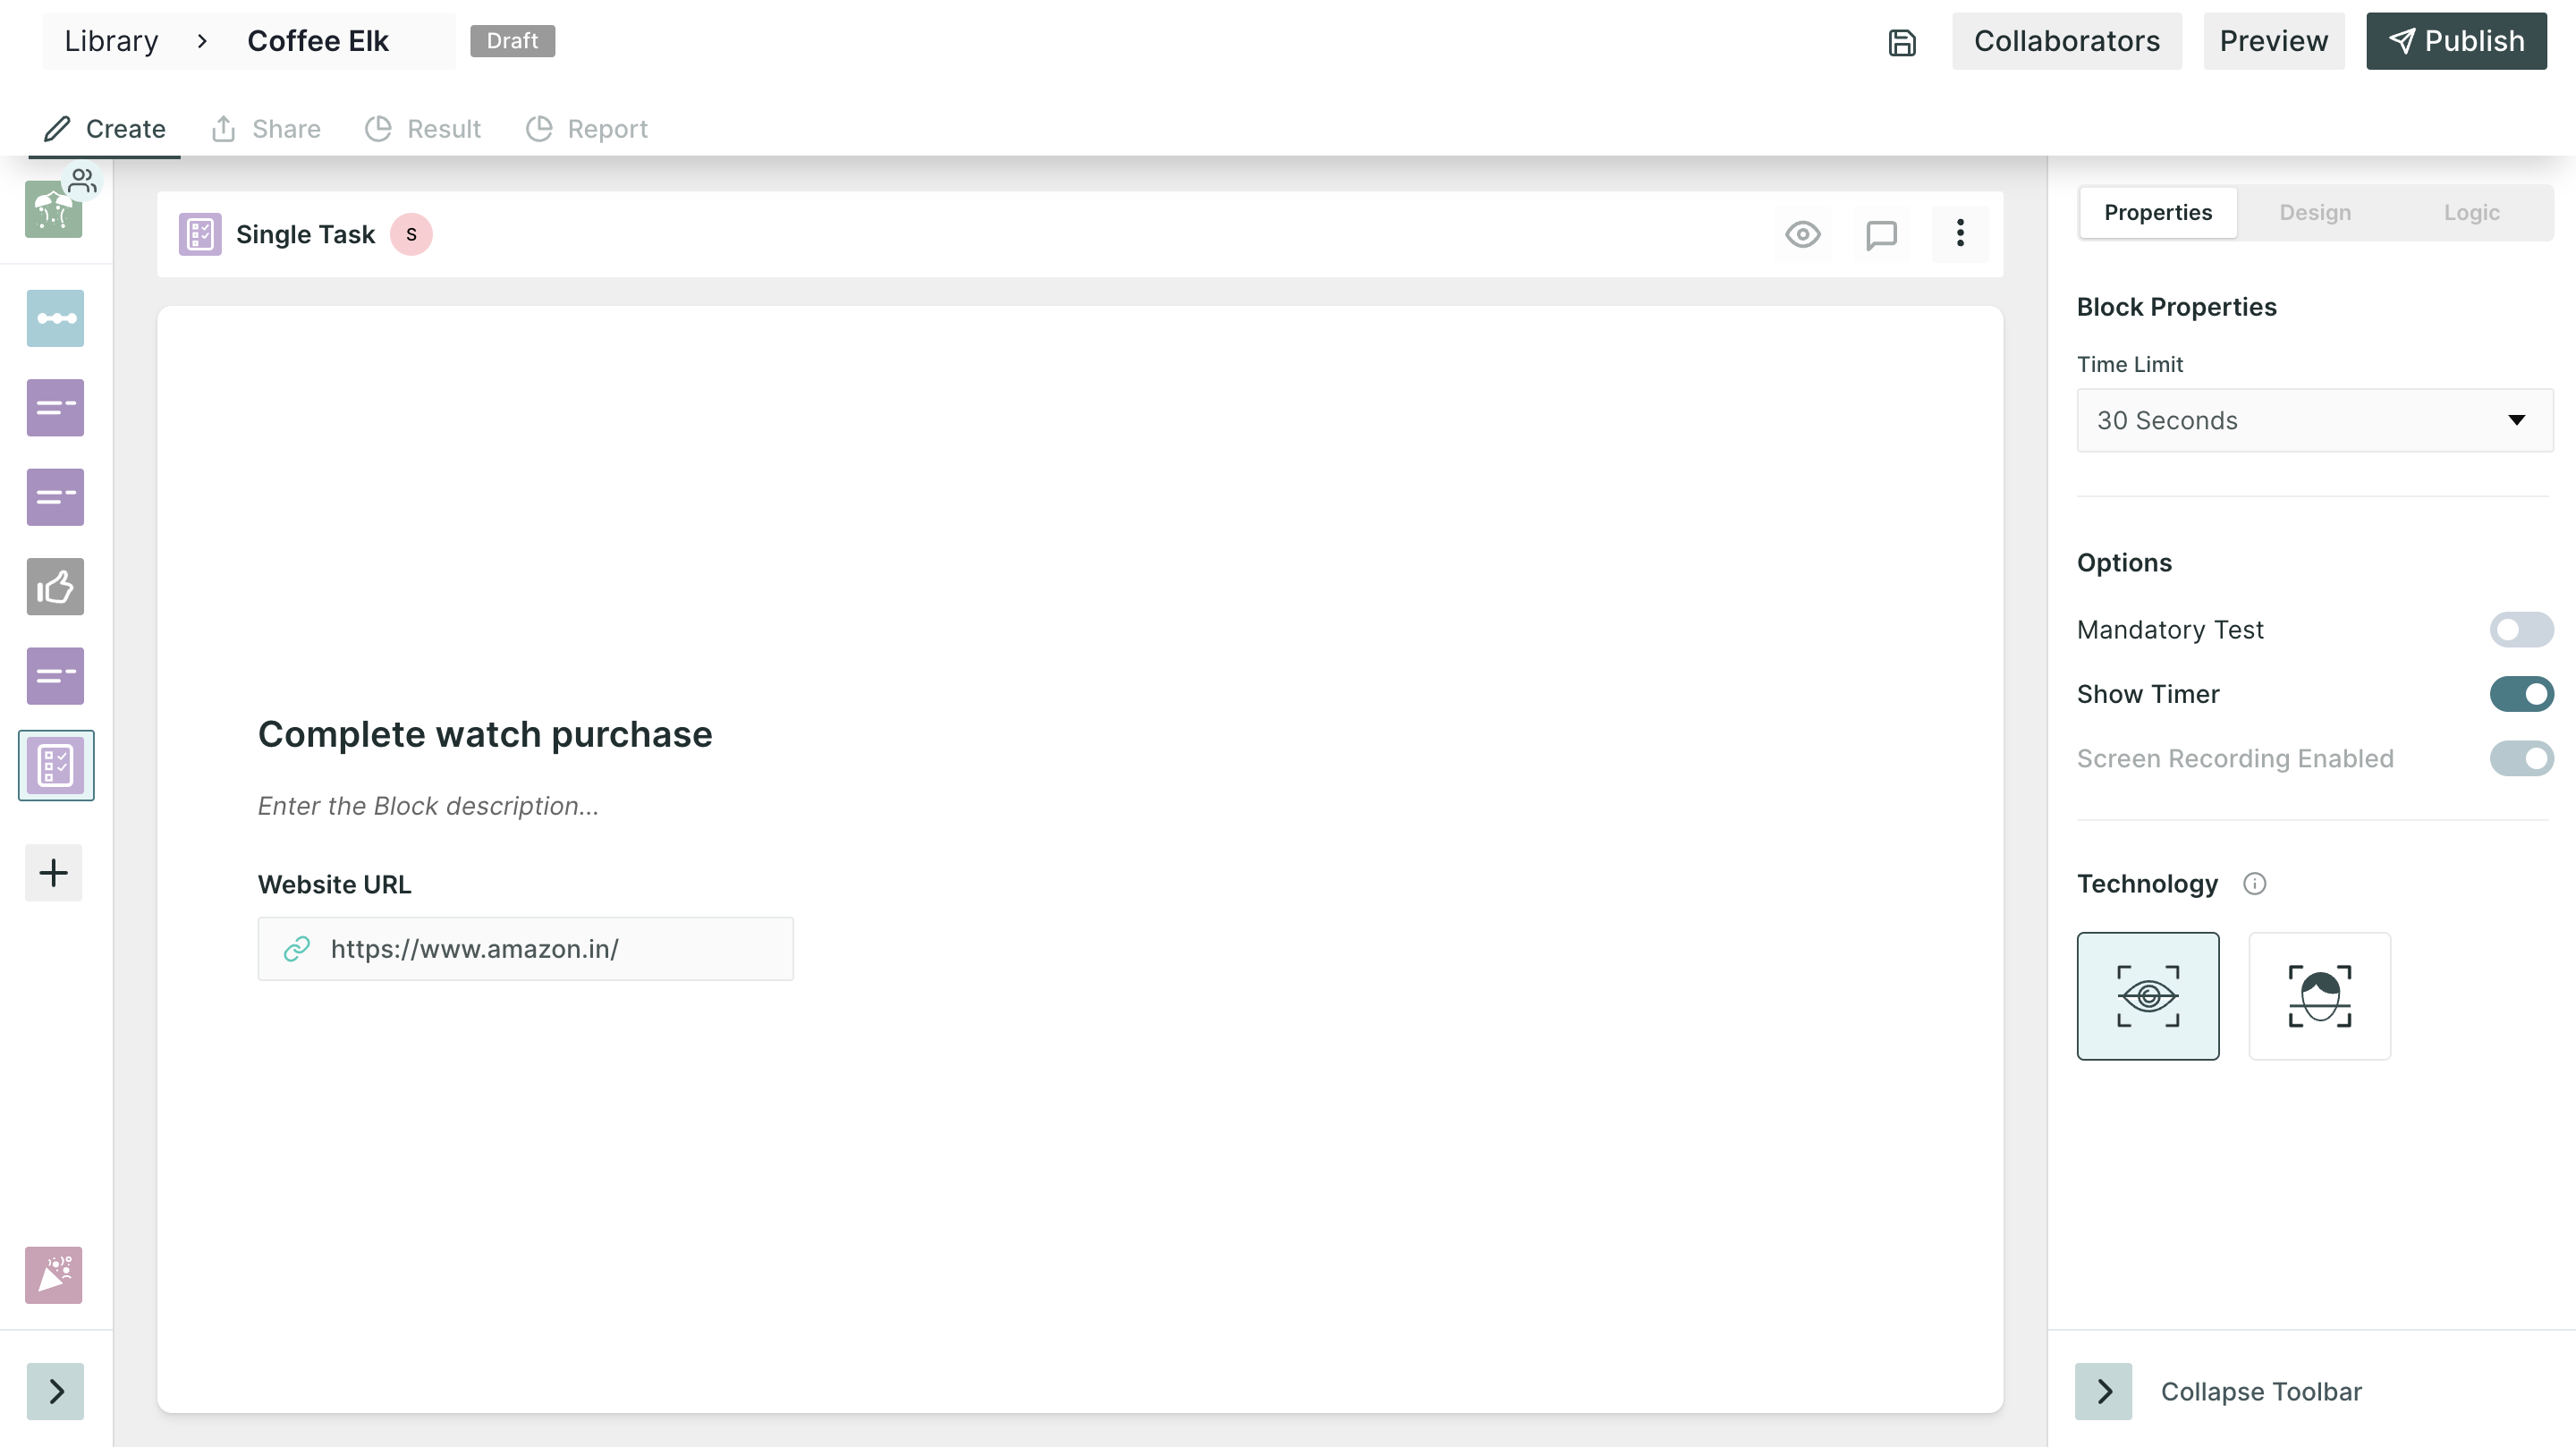This screenshot has width=2576, height=1447.
Task: Click the pink S avatar badge
Action: (x=411, y=234)
